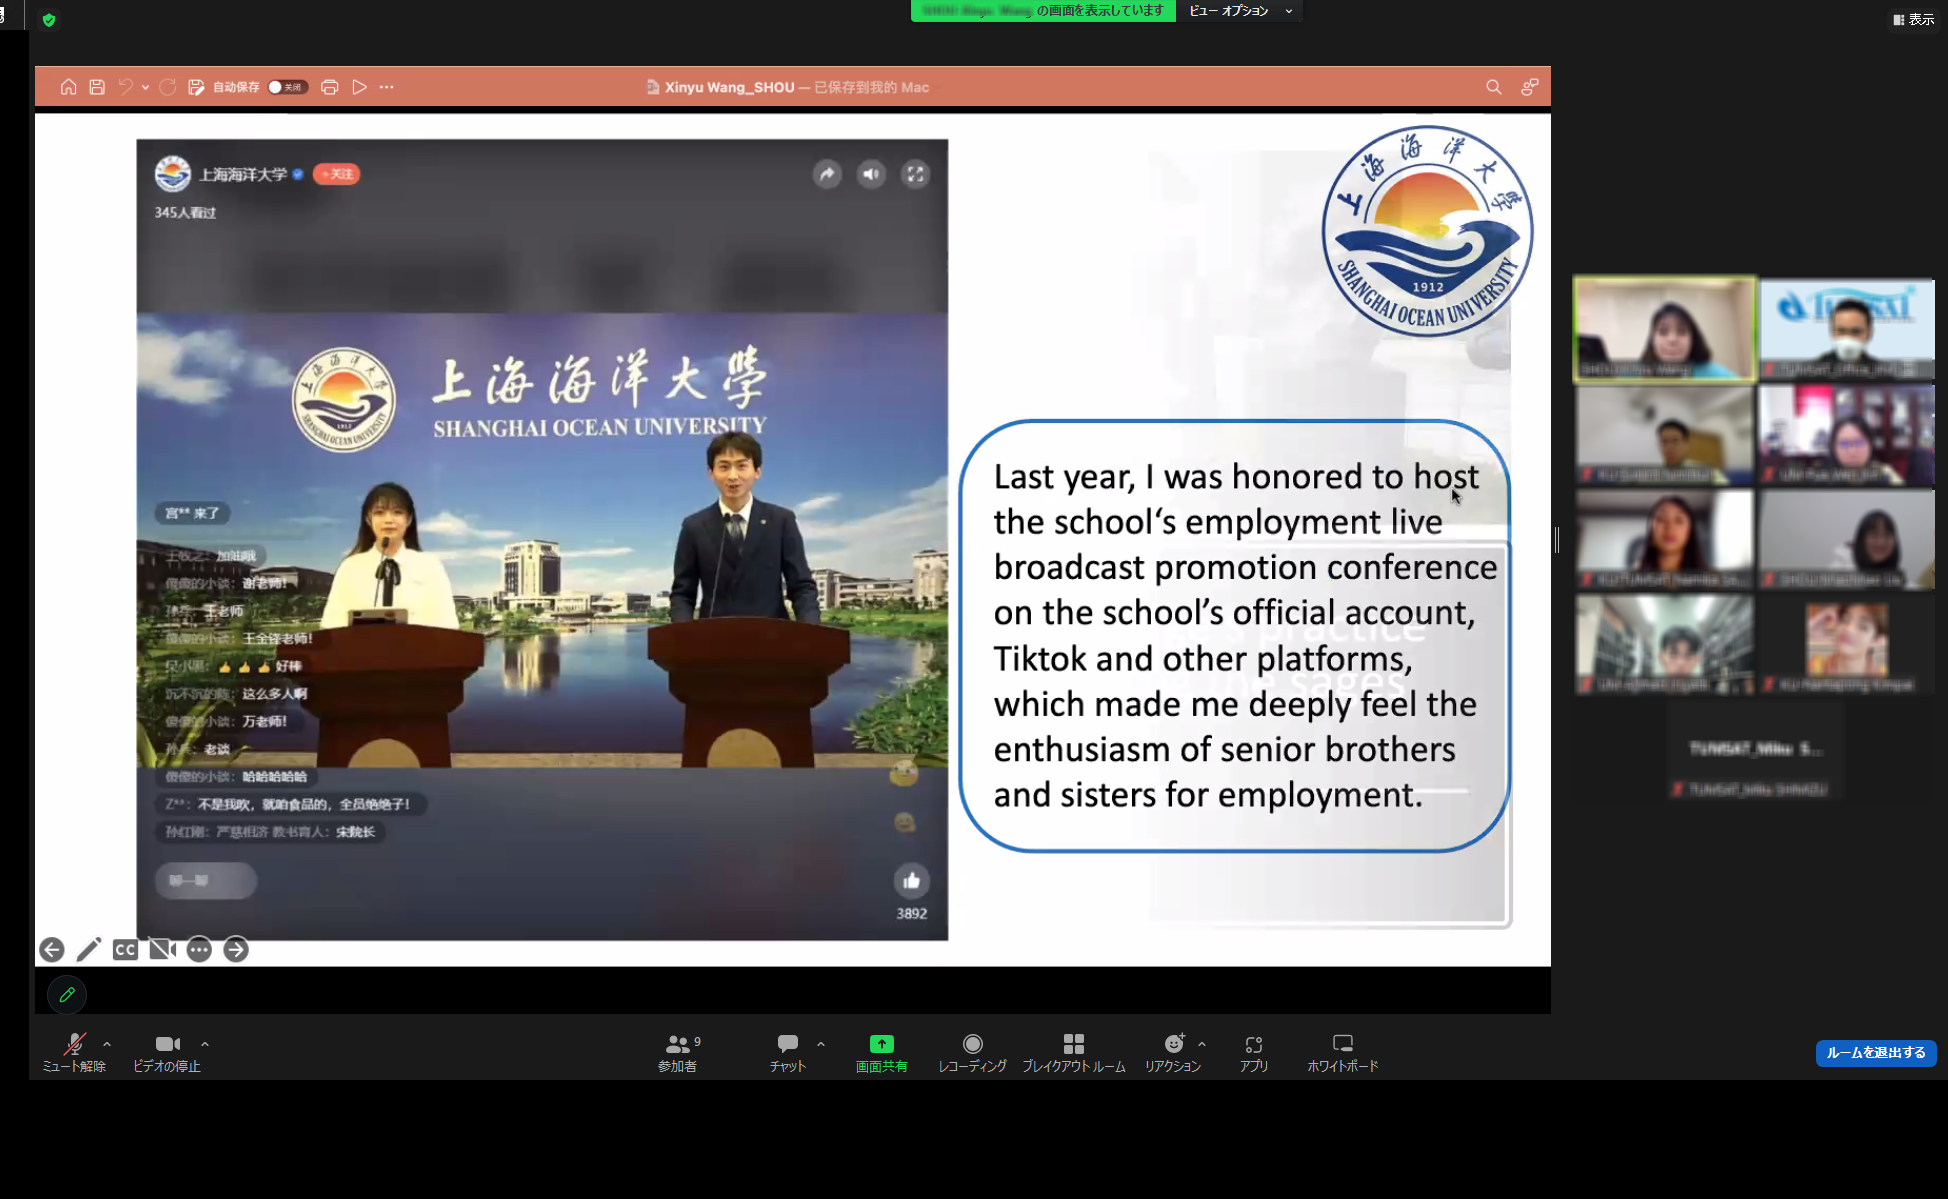Click the レコーディング record button
Image resolution: width=1948 pixels, height=1199 pixels.
coord(972,1053)
